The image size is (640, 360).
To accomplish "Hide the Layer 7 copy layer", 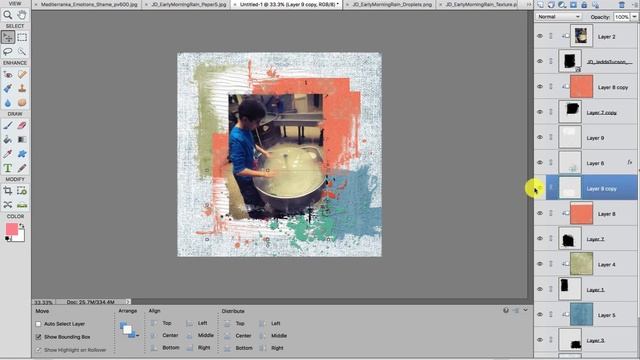I will pyautogui.click(x=540, y=112).
